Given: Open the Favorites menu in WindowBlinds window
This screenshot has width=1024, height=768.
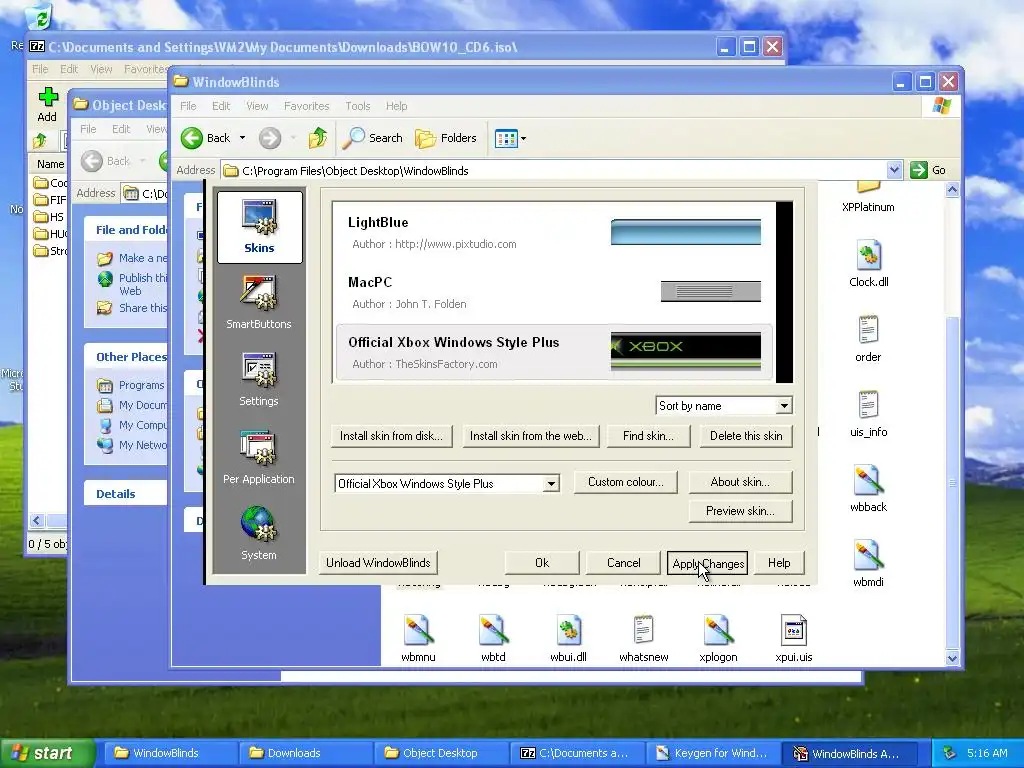Looking at the screenshot, I should pos(306,106).
